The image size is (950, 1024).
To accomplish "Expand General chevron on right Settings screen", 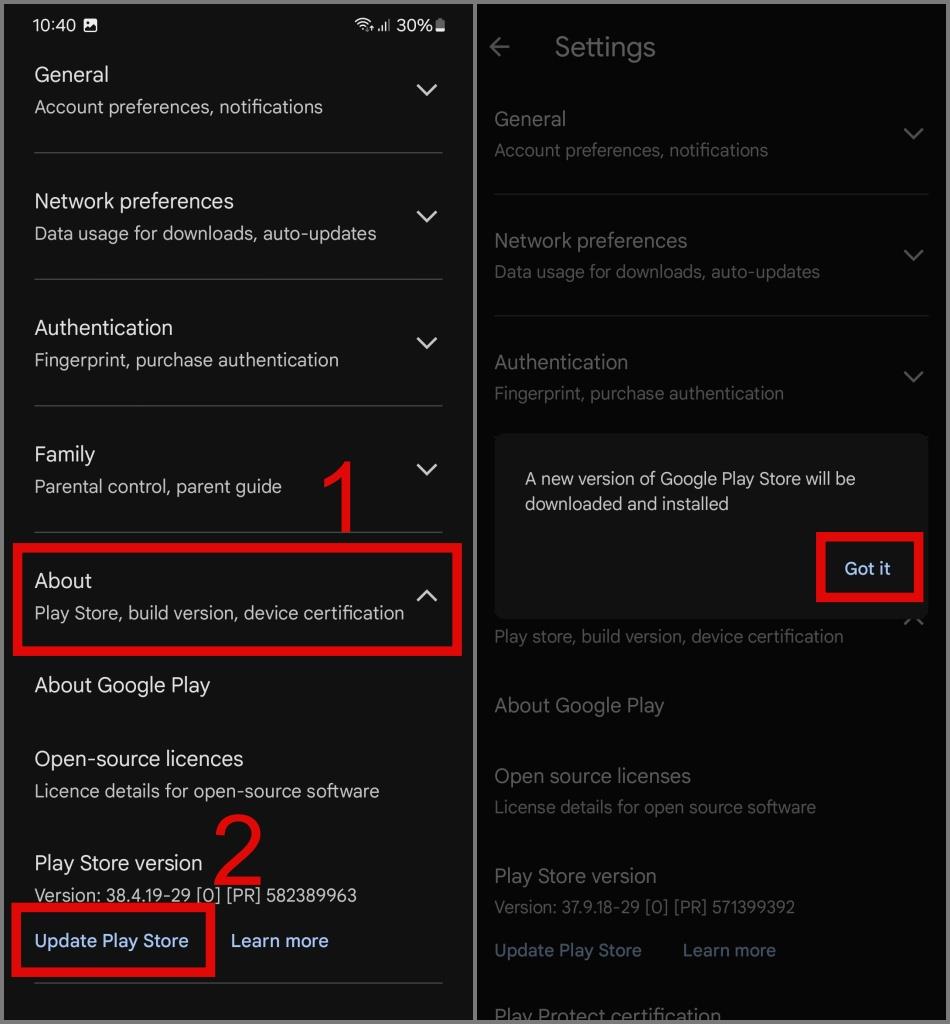I will click(913, 134).
